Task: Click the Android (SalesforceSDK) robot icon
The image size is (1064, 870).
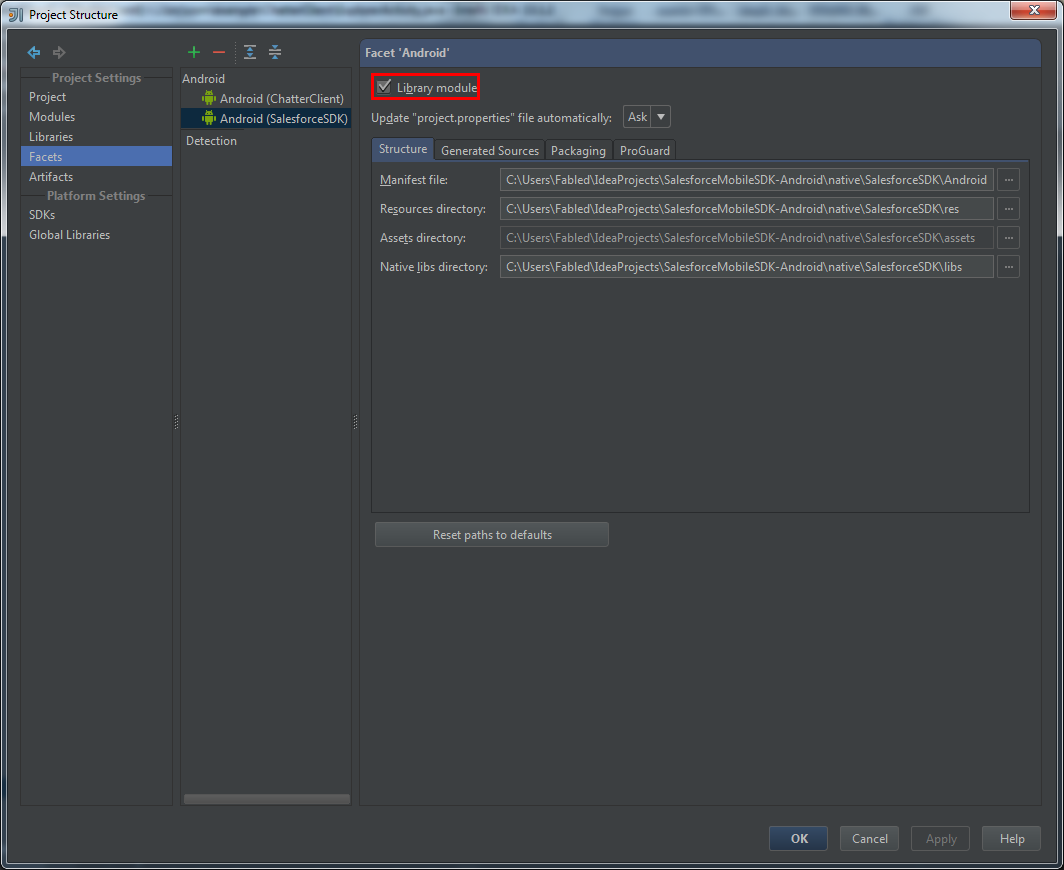Action: pos(209,118)
